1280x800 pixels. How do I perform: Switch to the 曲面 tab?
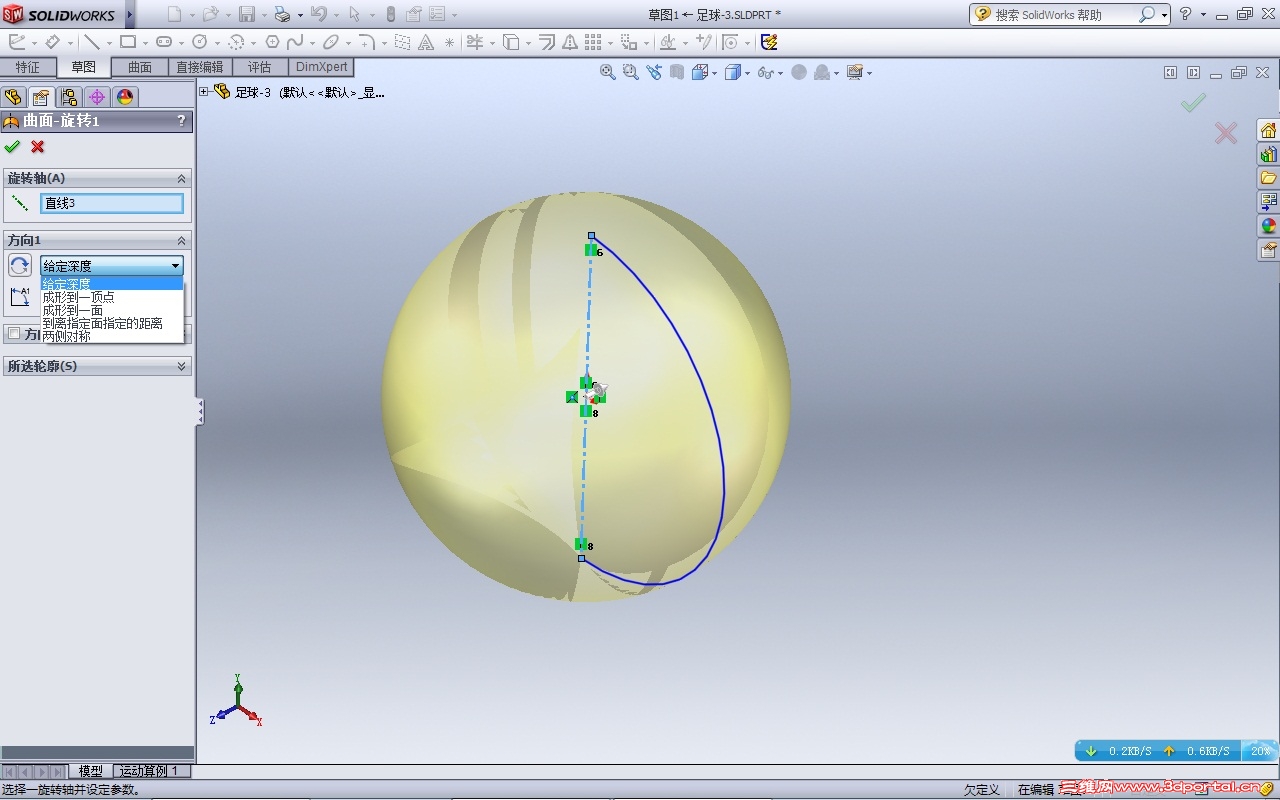[x=140, y=67]
